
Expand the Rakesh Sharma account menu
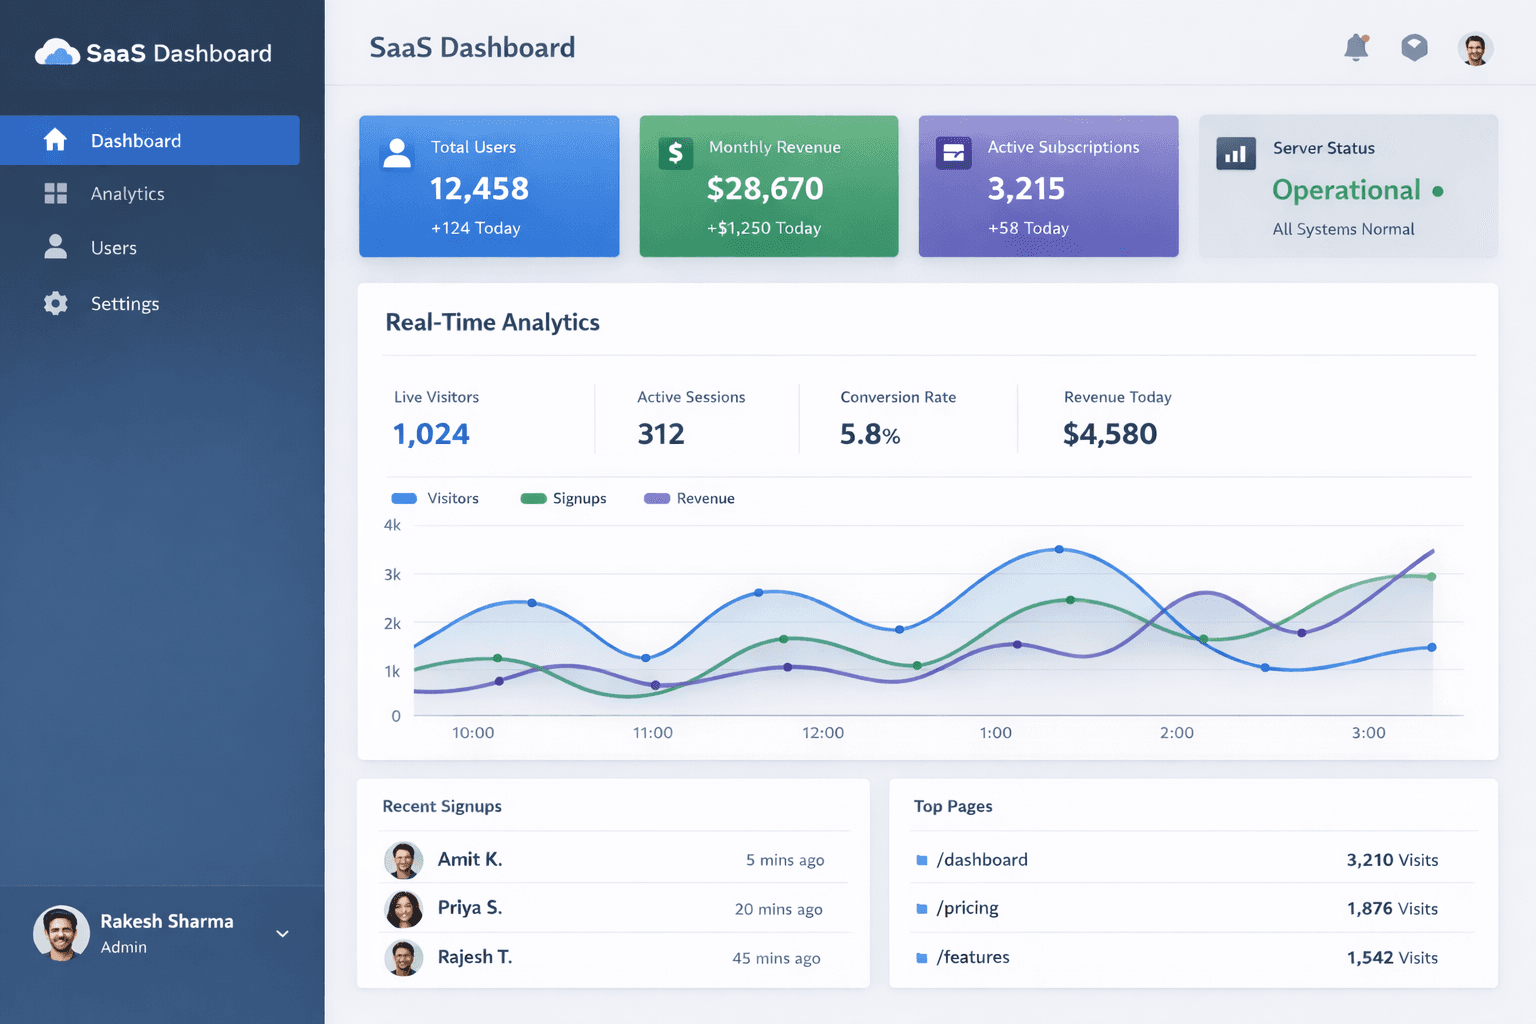pos(282,933)
